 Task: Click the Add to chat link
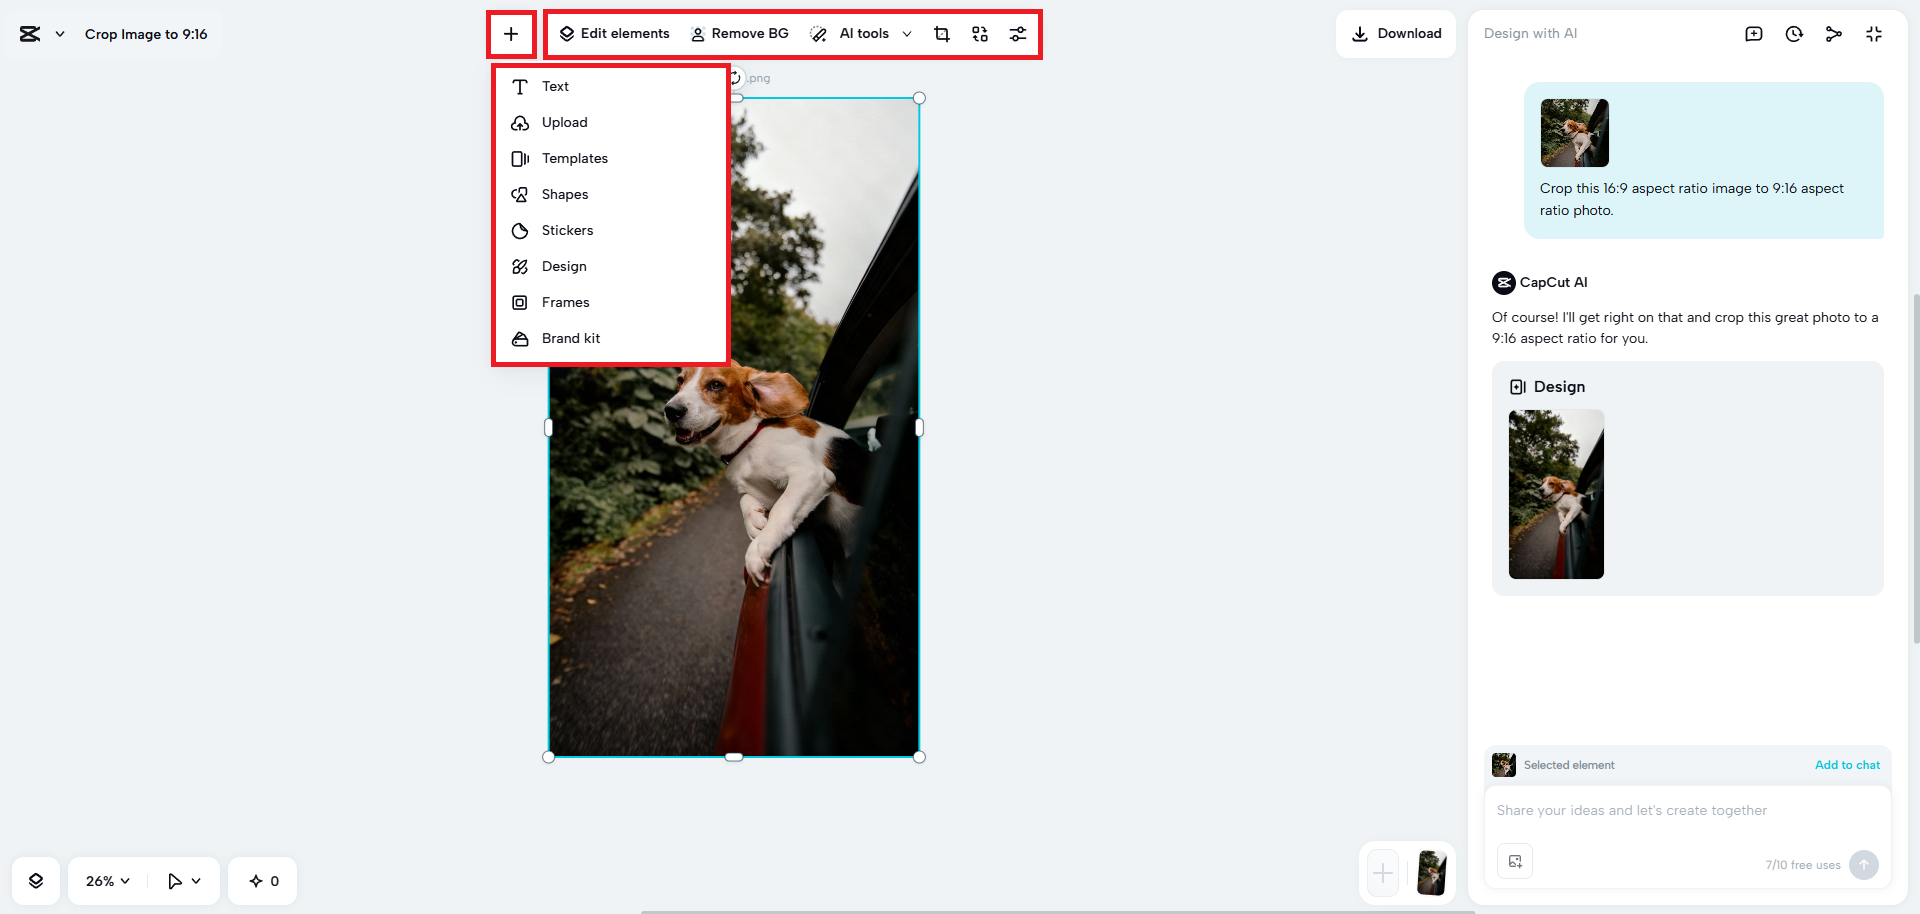(x=1847, y=765)
